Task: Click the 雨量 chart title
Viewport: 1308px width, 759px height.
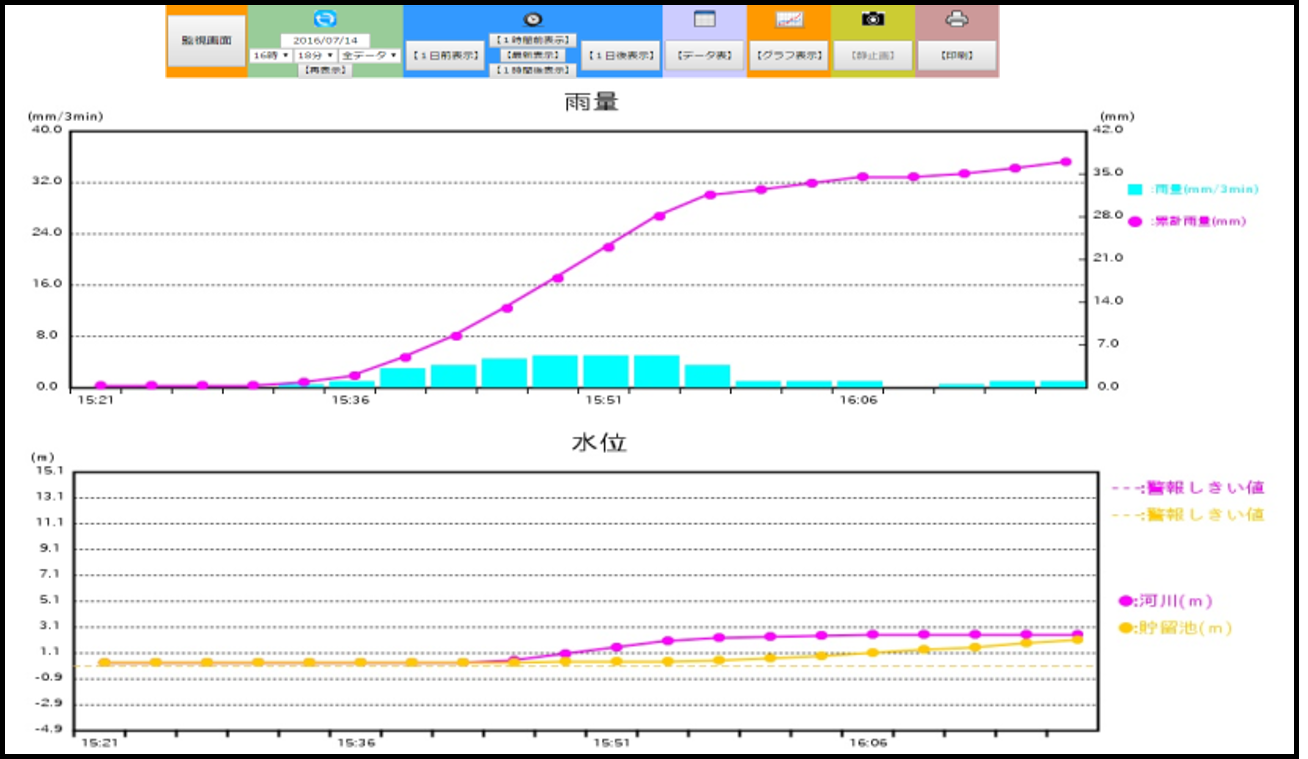Action: [590, 102]
